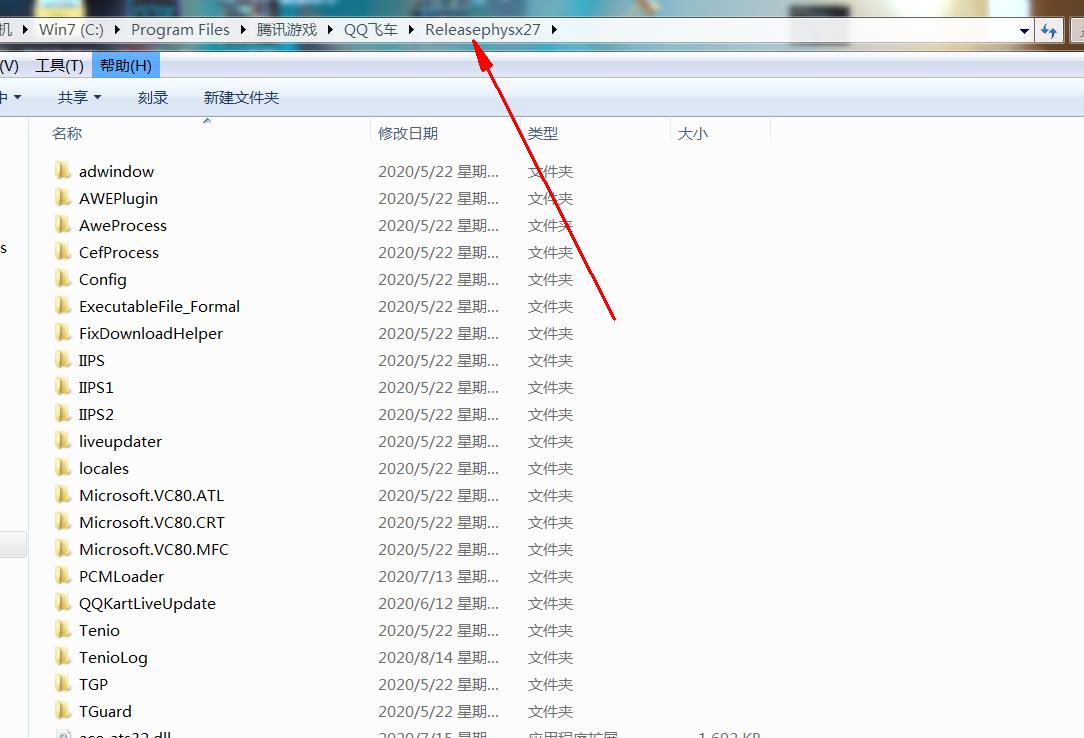Click the 2020/7/13 date of PCMLoader

[x=438, y=576]
